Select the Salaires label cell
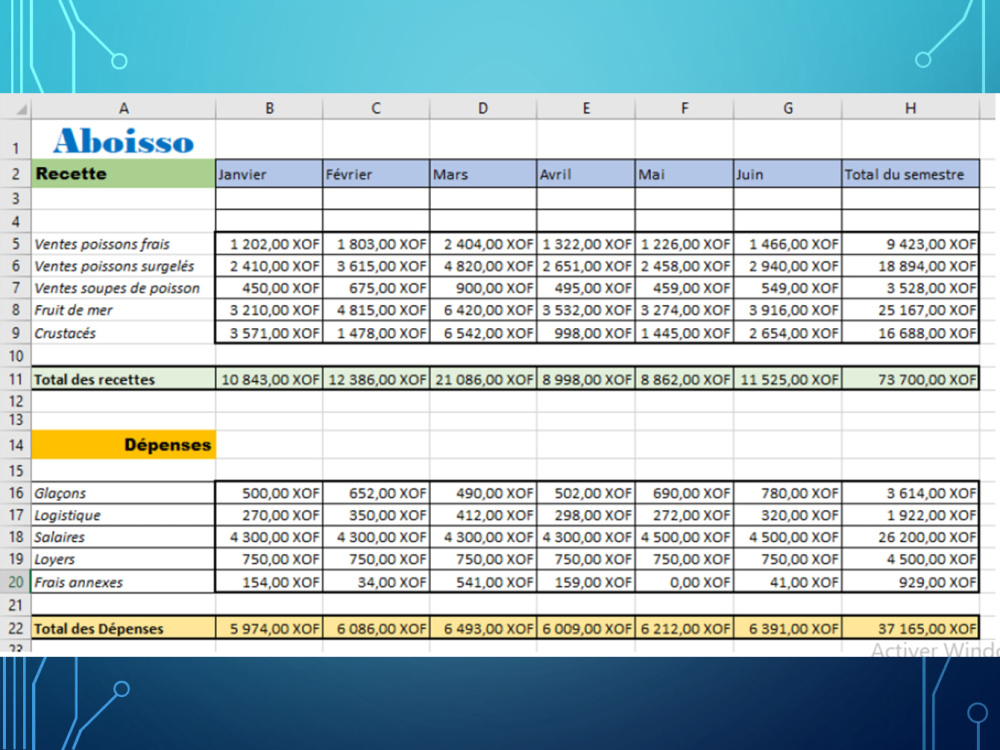The width and height of the screenshot is (1000, 750). click(x=124, y=537)
